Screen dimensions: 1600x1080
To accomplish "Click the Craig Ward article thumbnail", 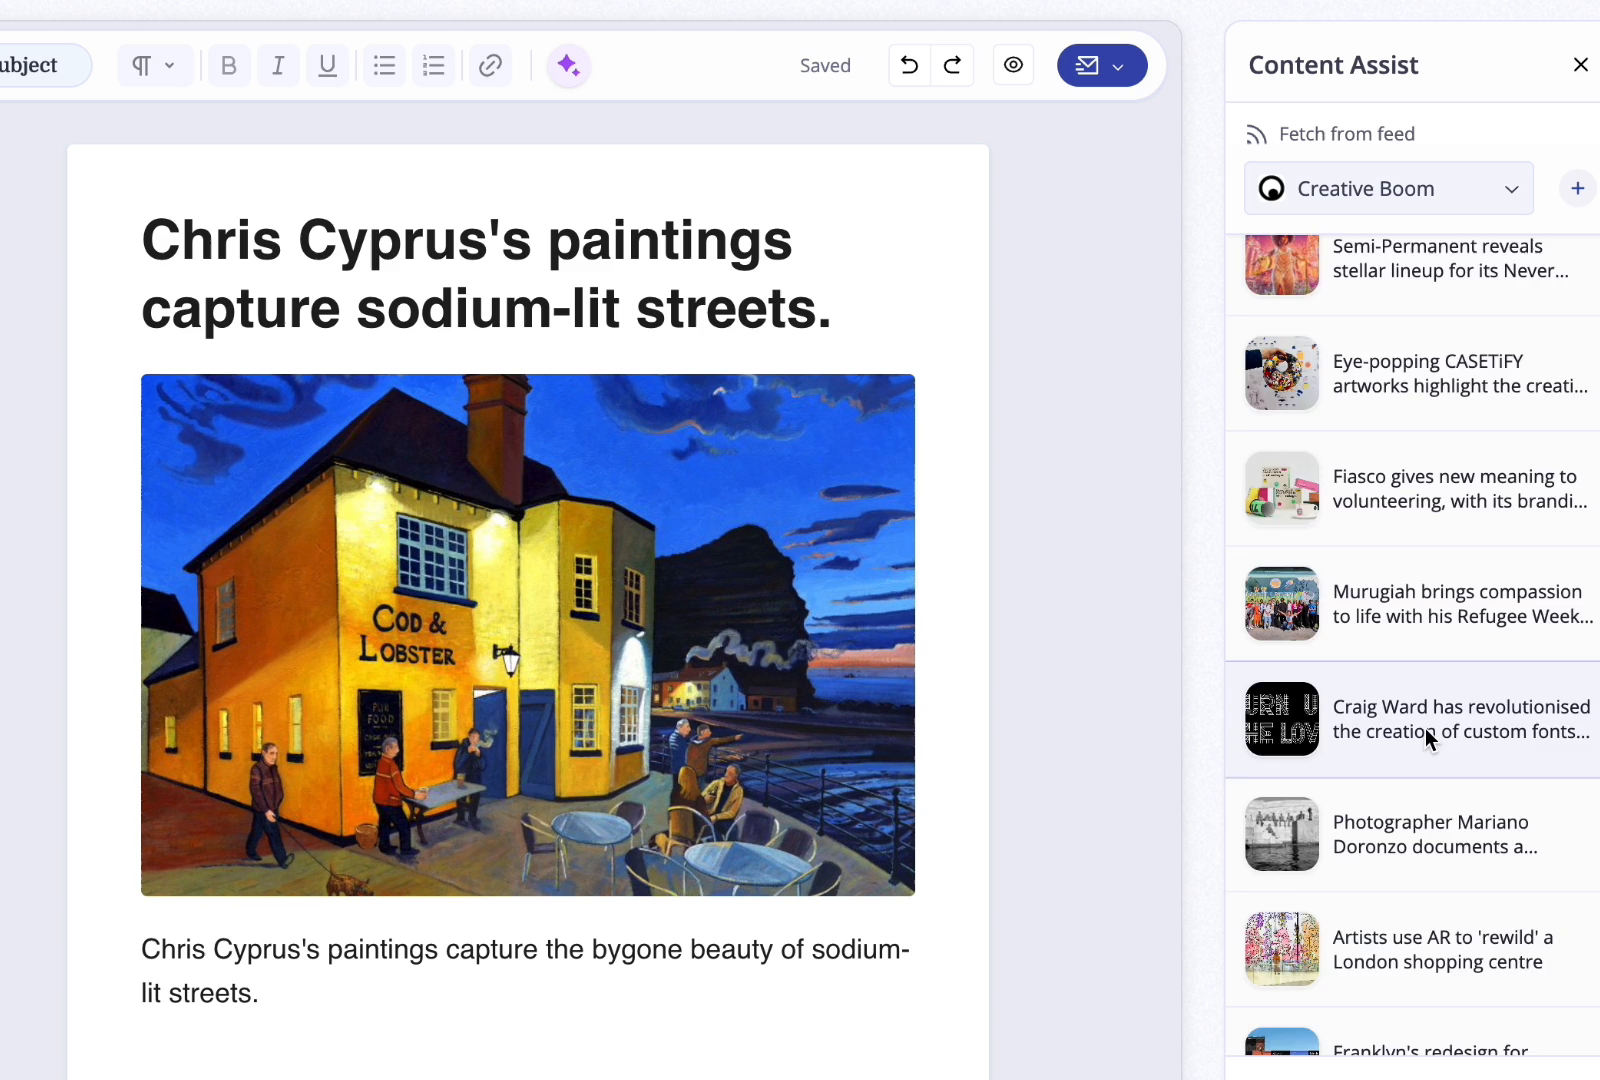I will pyautogui.click(x=1282, y=718).
